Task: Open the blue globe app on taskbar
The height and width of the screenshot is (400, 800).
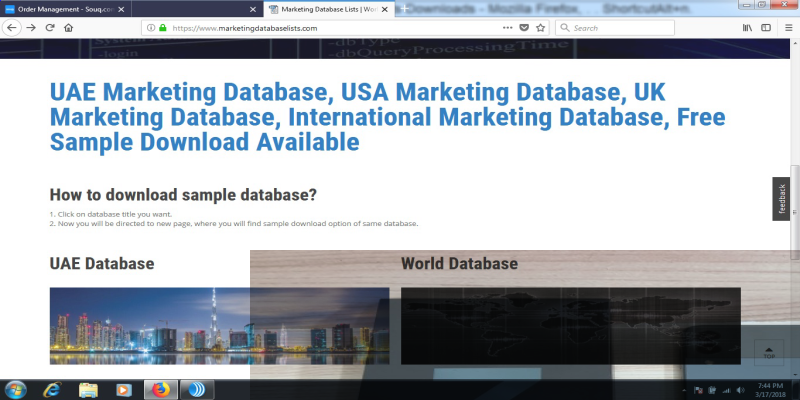Action: (x=197, y=390)
